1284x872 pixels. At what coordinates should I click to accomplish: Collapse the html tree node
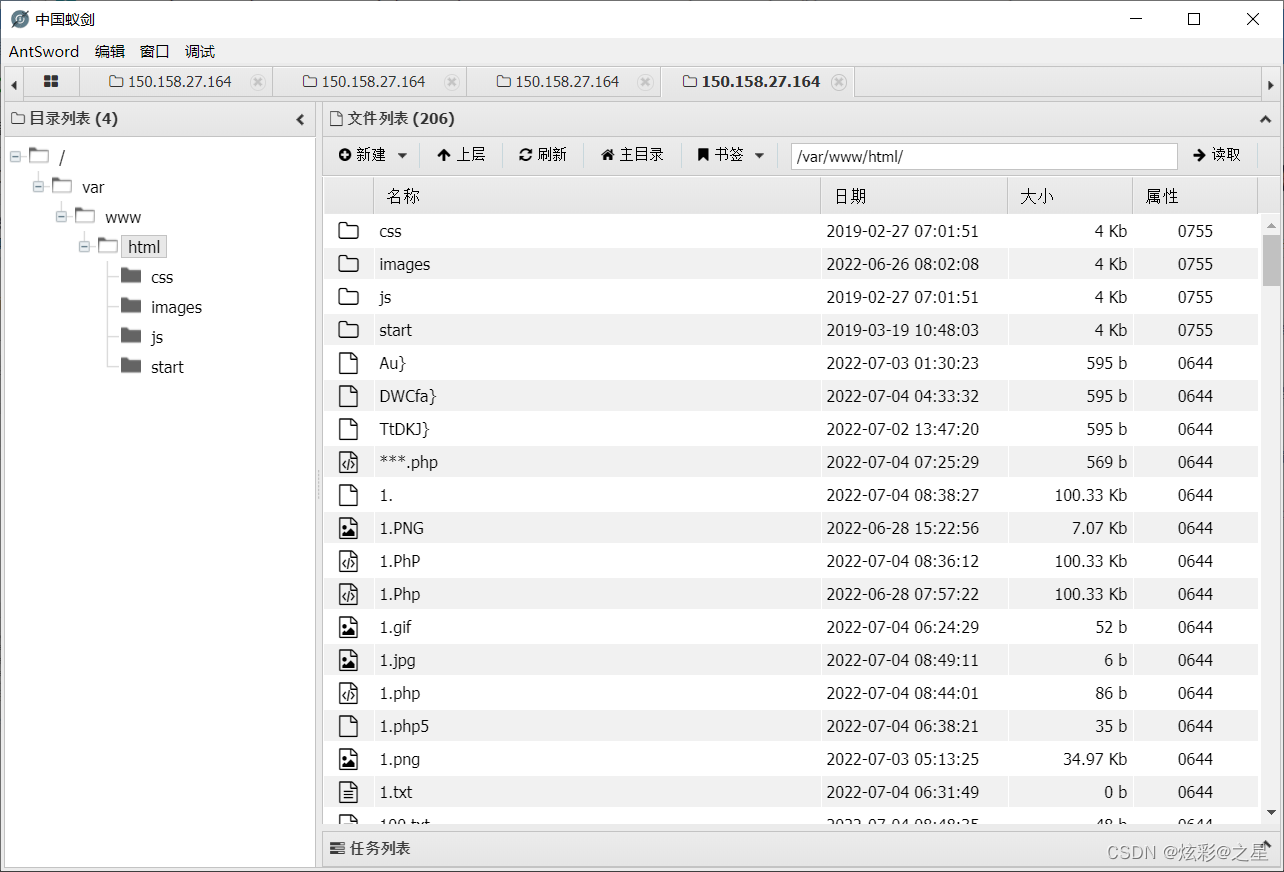pos(85,247)
